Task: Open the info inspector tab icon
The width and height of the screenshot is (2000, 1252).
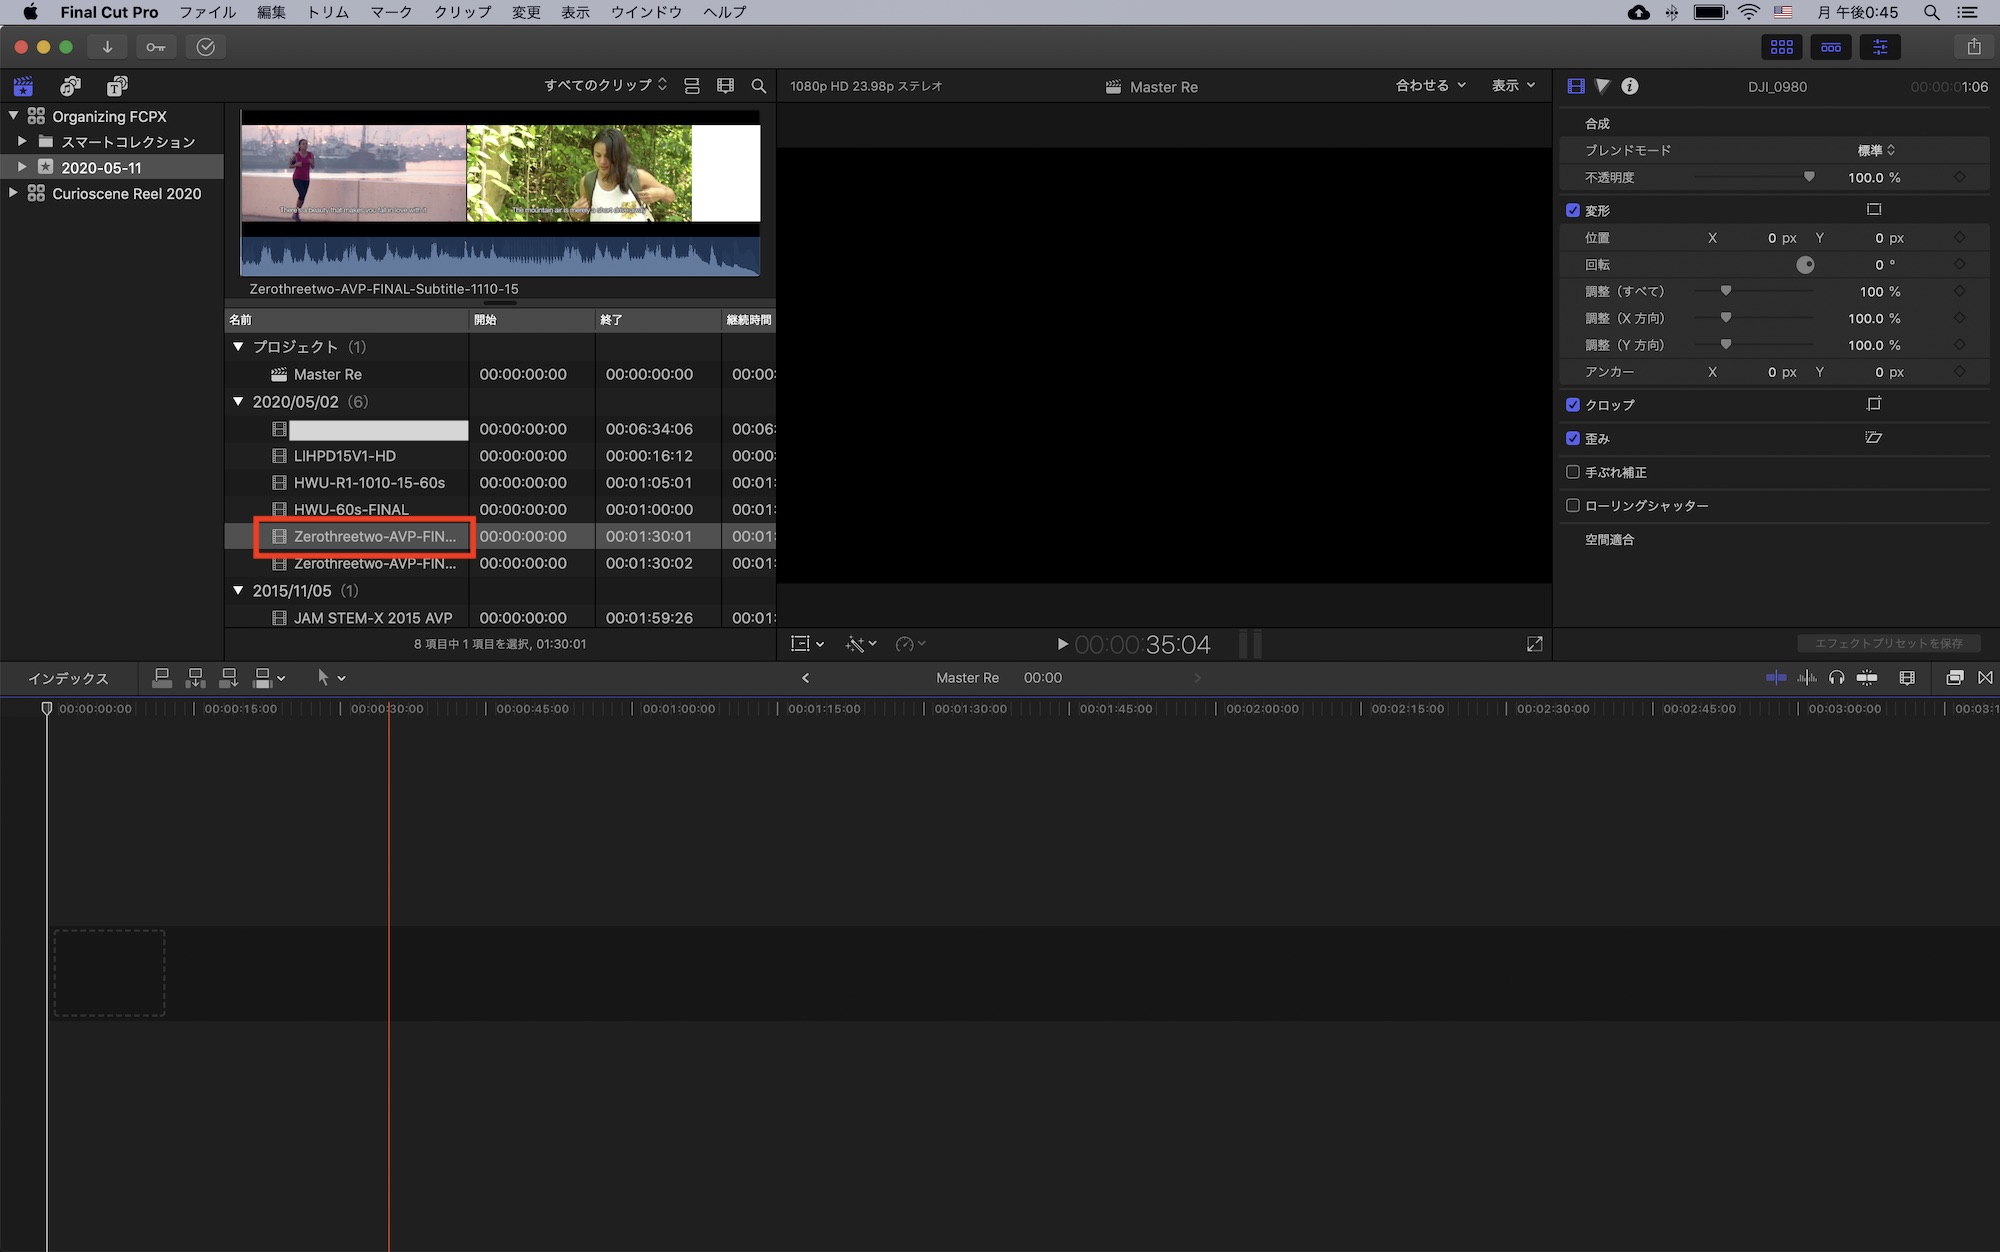Action: [1630, 86]
